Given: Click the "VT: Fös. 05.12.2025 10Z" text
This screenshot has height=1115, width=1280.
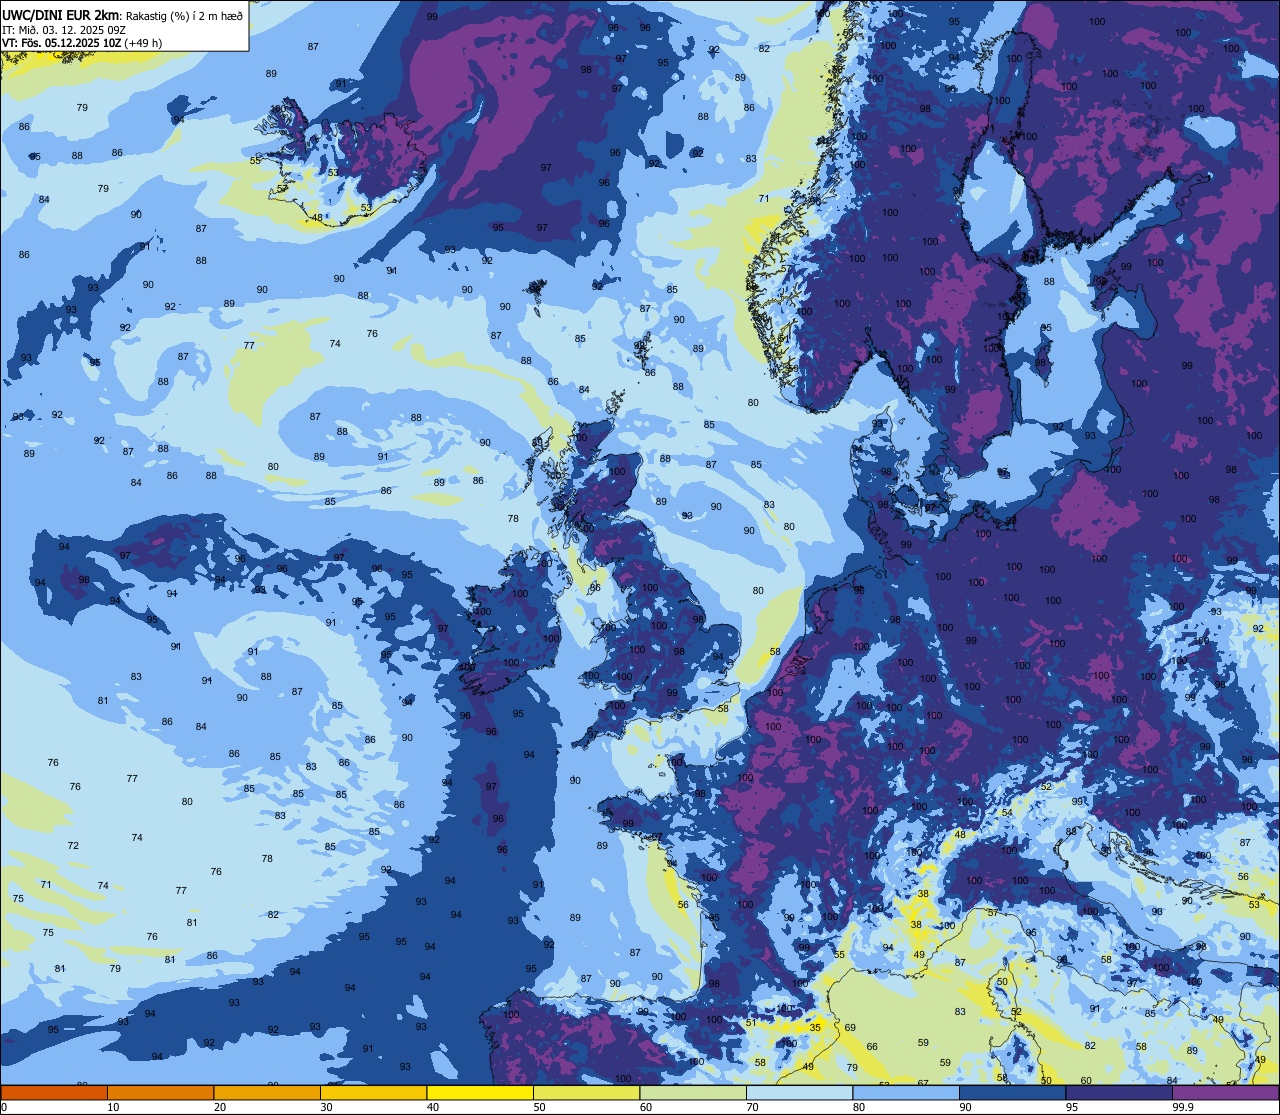Looking at the screenshot, I should 61,43.
